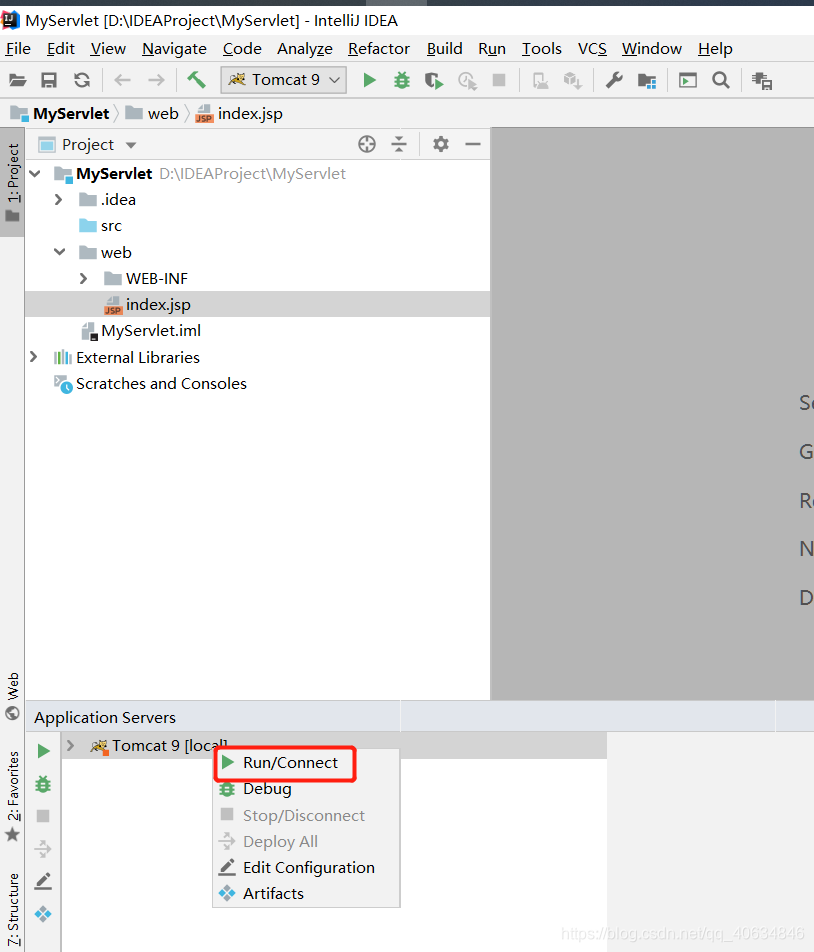Click the Locate/Scroll from Source target icon
The width and height of the screenshot is (814, 952).
367,144
